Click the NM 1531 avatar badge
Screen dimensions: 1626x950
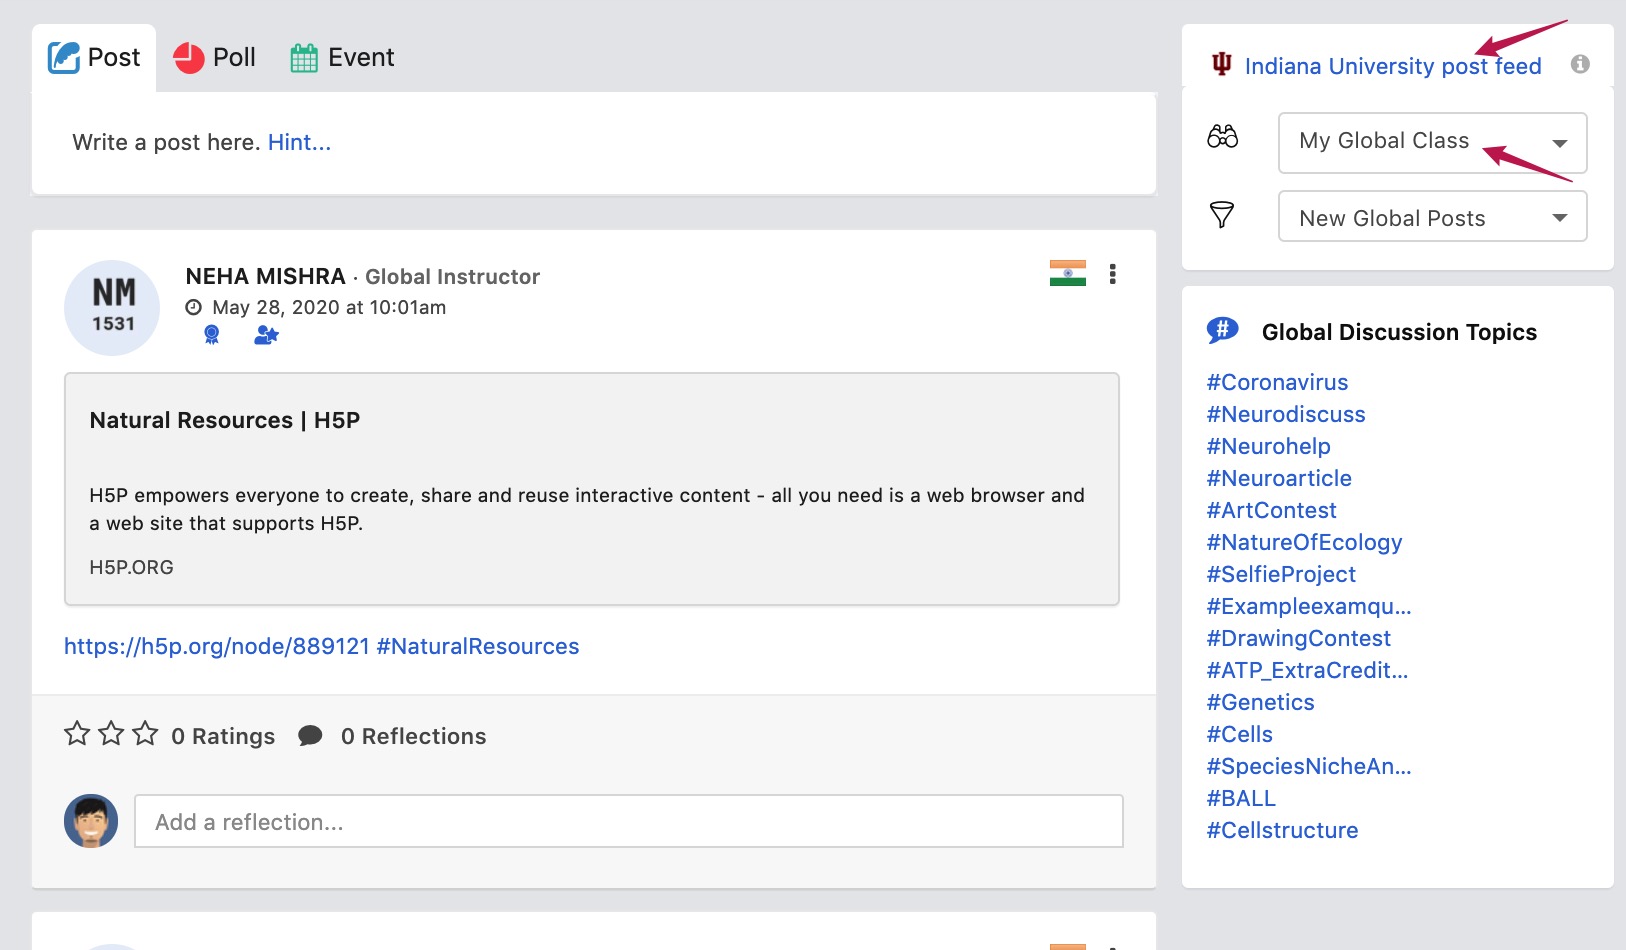[113, 308]
